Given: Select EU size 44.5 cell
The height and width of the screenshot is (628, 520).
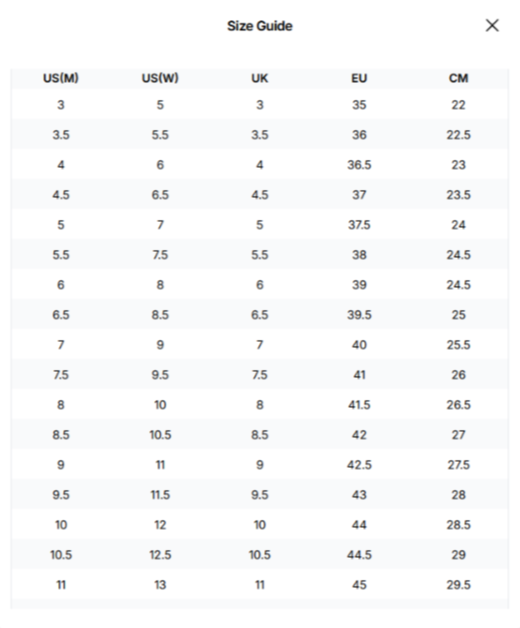Looking at the screenshot, I should 359,555.
